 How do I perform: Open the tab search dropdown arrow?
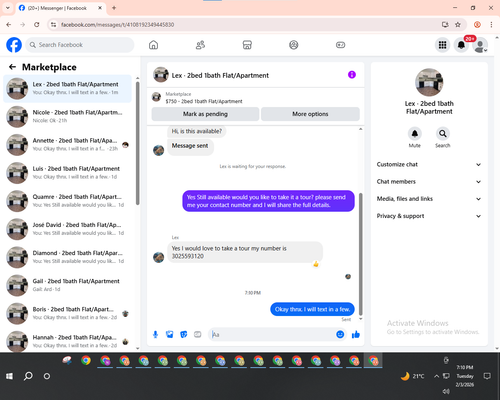pyautogui.click(x=8, y=8)
